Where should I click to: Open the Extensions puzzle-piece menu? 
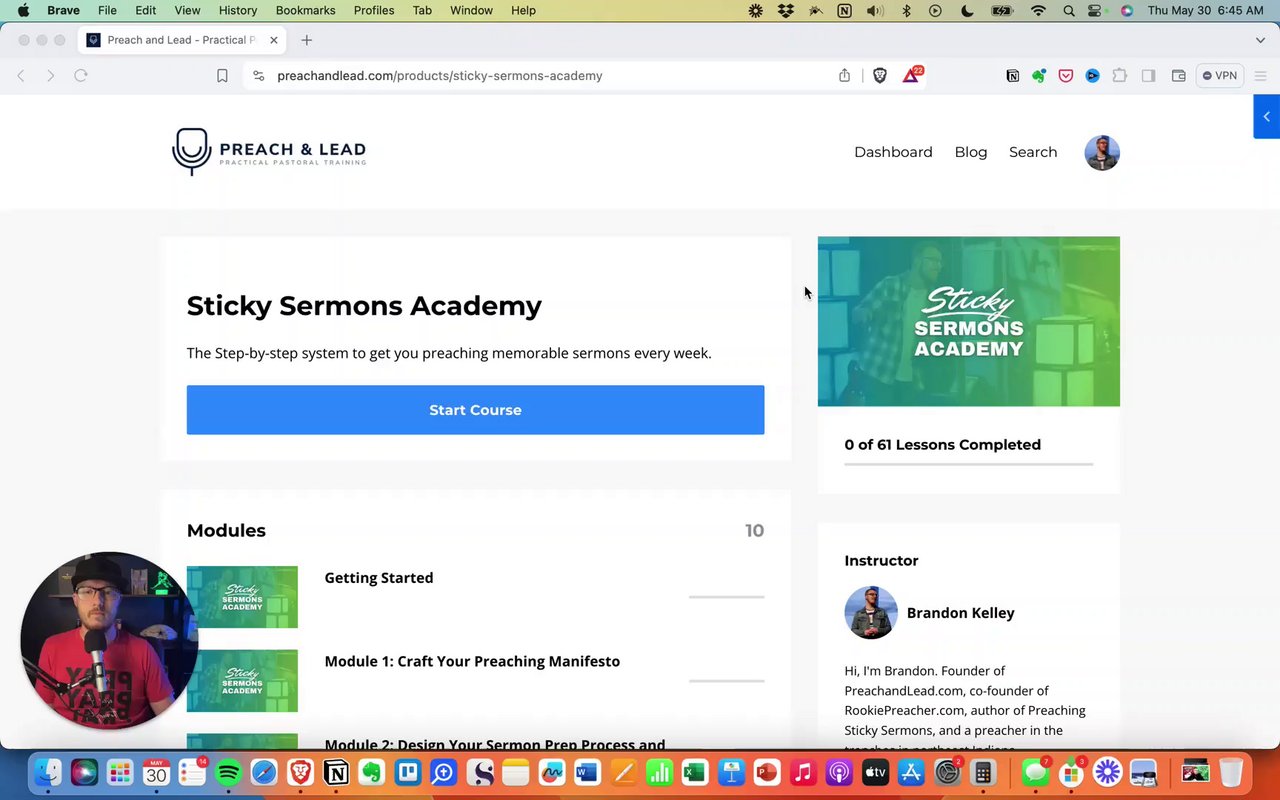coord(1120,75)
